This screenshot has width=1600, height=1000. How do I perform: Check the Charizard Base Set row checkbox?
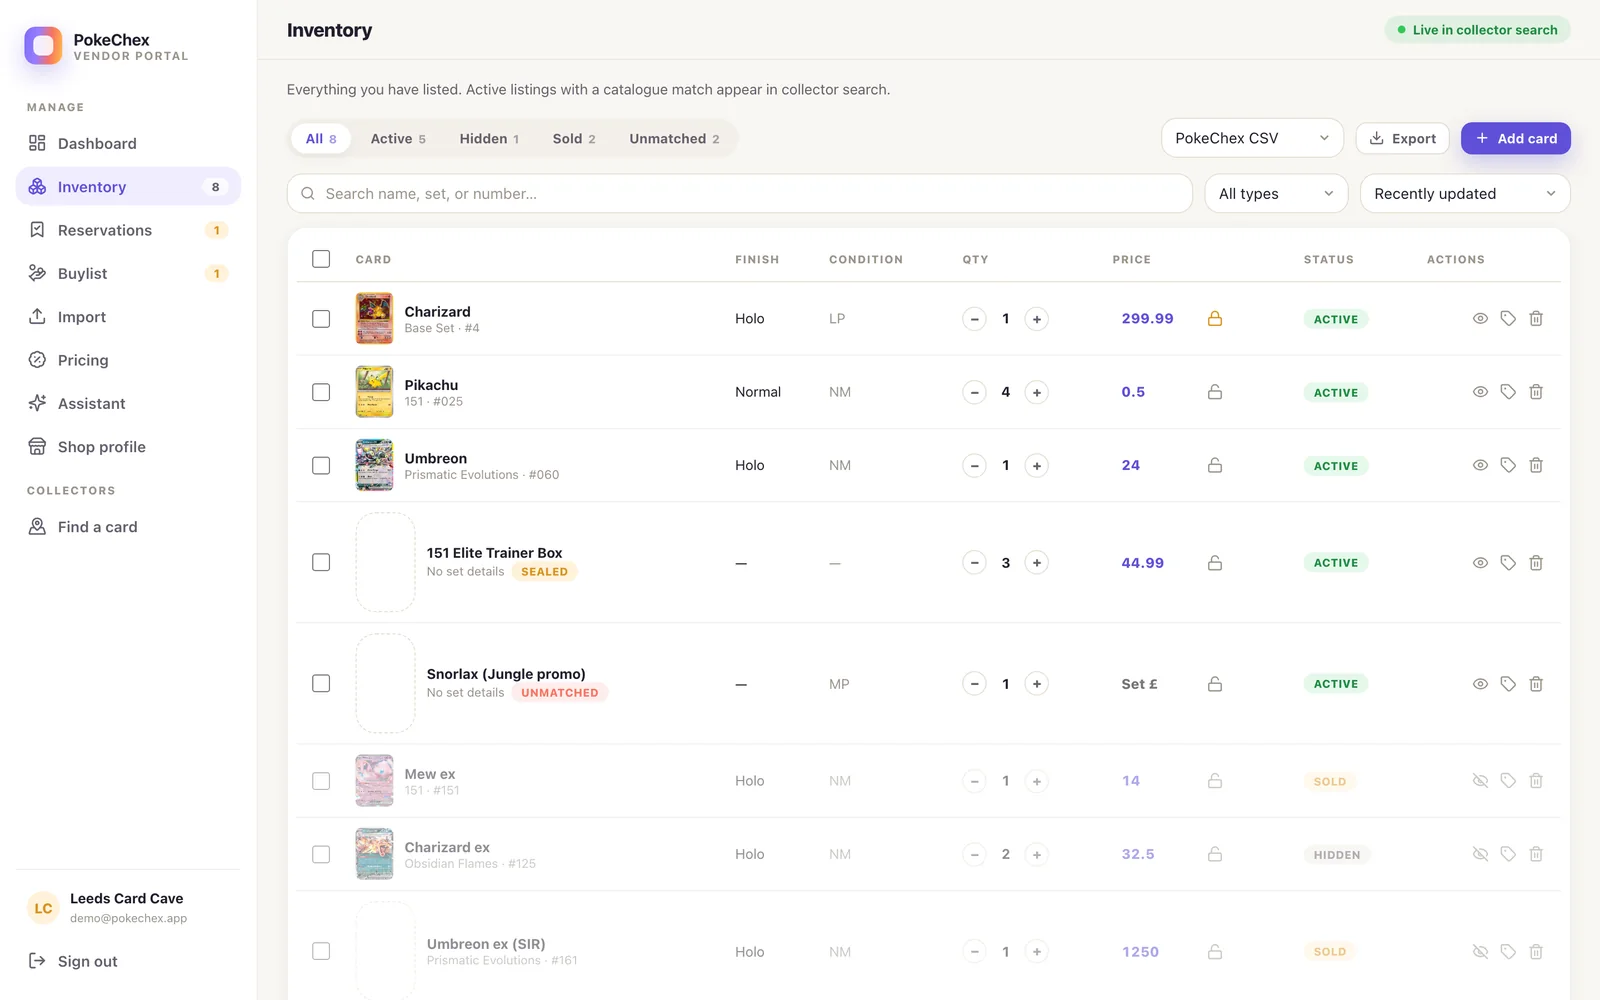(321, 319)
